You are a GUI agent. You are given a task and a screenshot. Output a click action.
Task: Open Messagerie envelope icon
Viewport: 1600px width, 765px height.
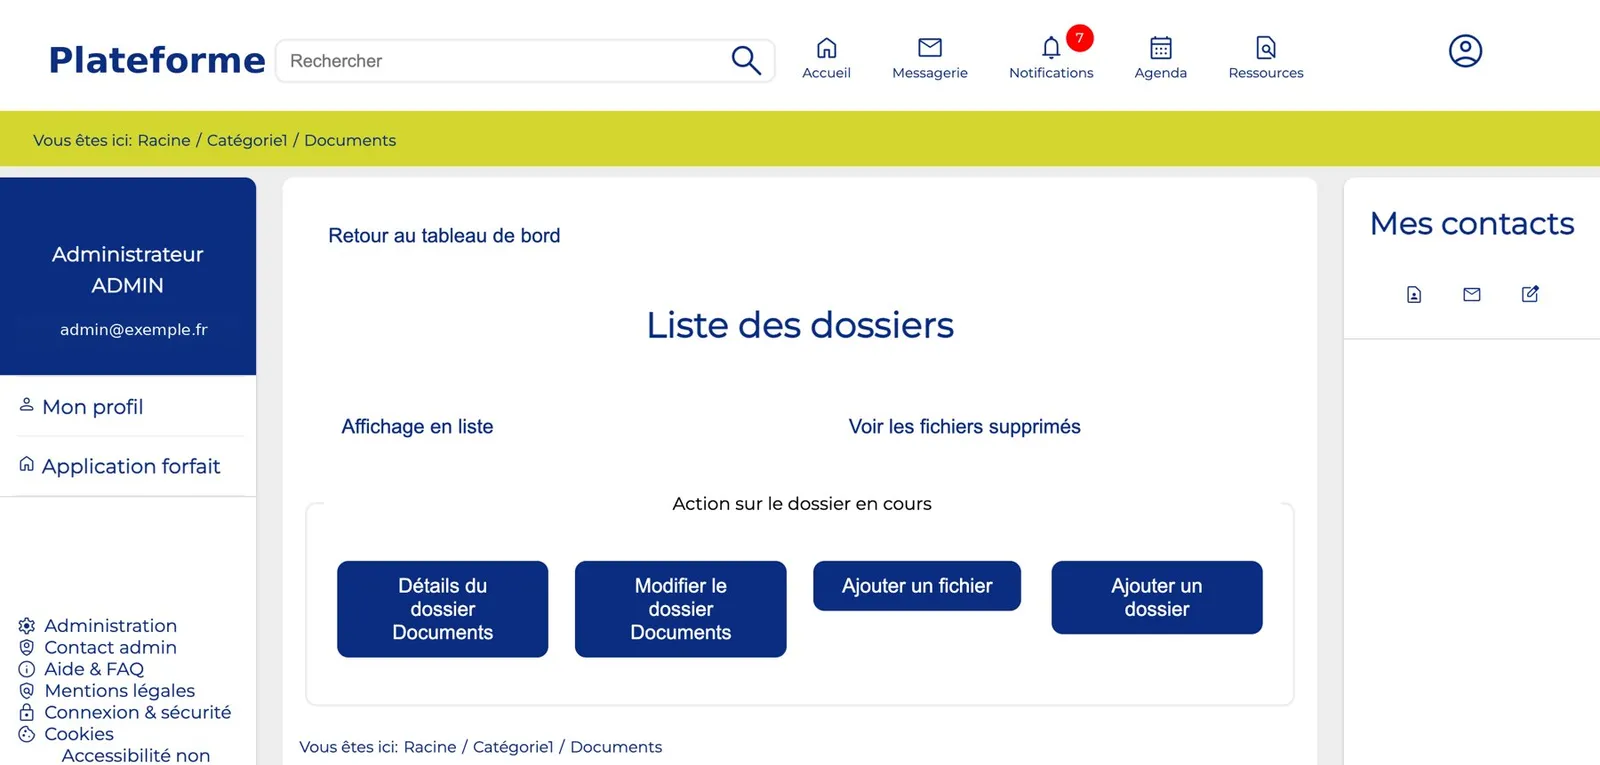click(x=930, y=47)
